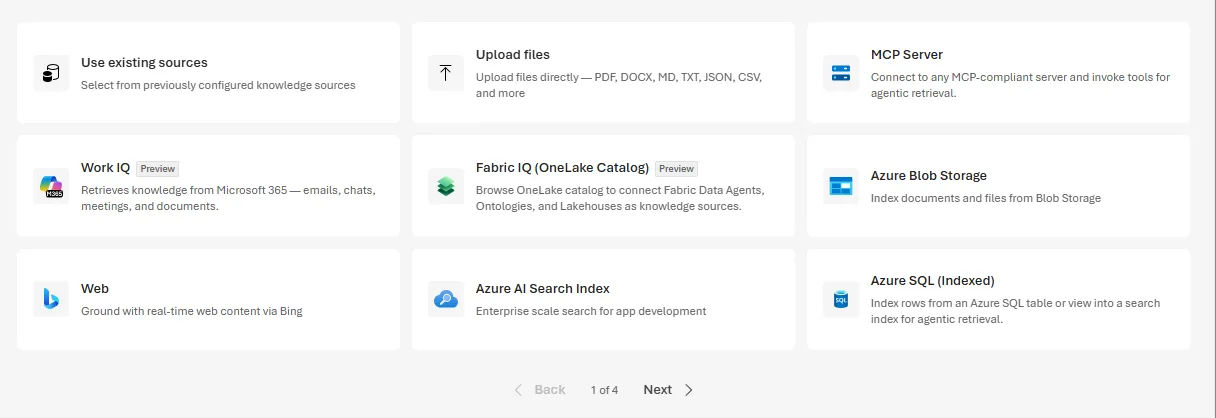Select the Azure Blob Storage title
The image size is (1216, 418).
click(x=929, y=175)
